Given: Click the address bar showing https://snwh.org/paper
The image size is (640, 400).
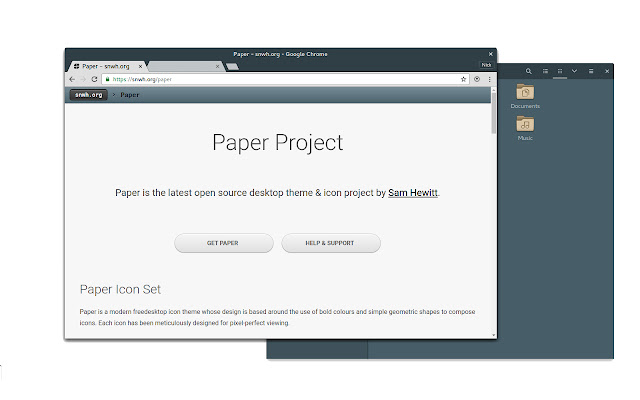Looking at the screenshot, I should pyautogui.click(x=286, y=79).
